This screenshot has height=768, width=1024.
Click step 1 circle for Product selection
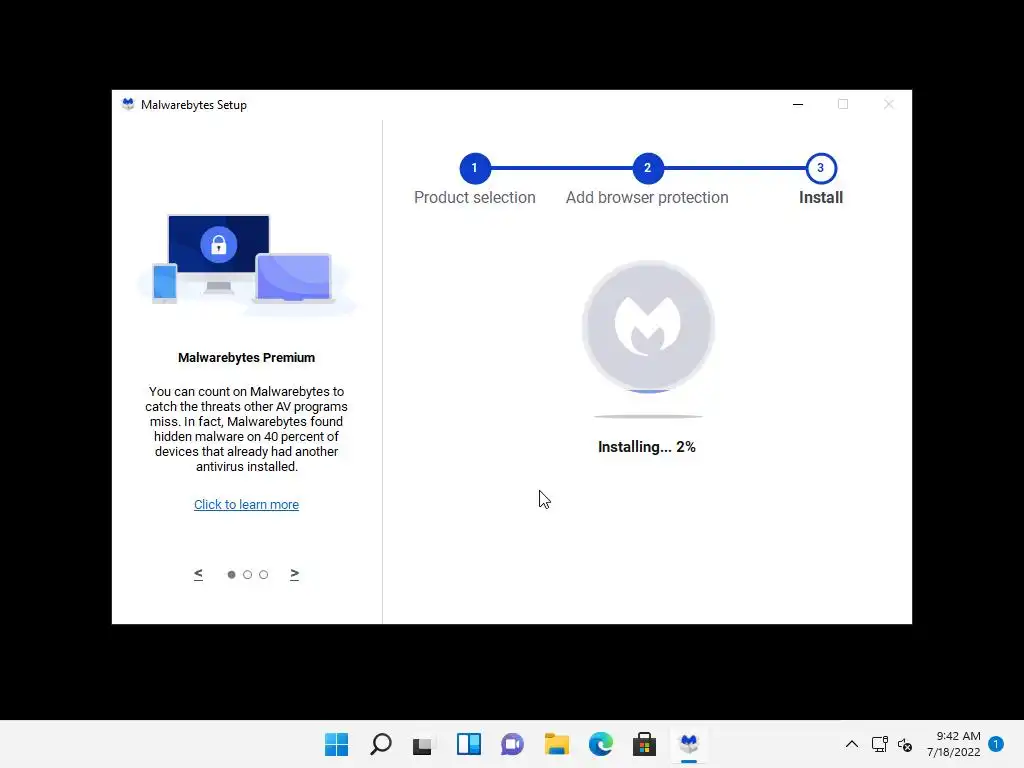[475, 168]
